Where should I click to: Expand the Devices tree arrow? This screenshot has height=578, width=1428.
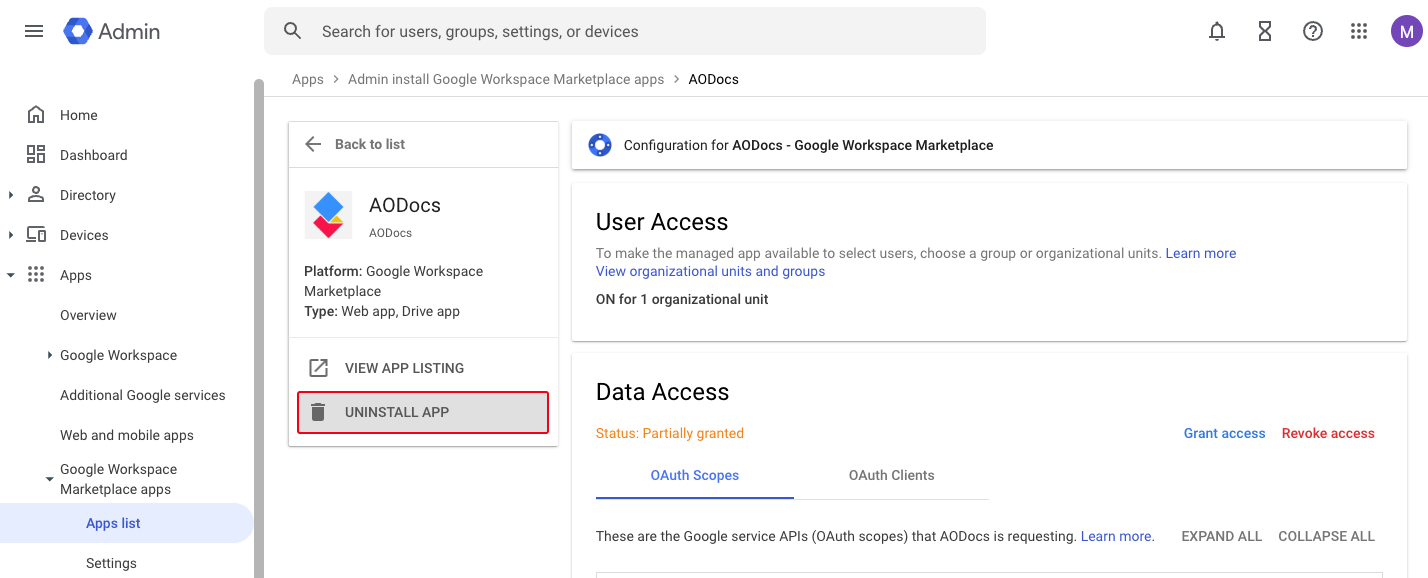[x=11, y=235]
